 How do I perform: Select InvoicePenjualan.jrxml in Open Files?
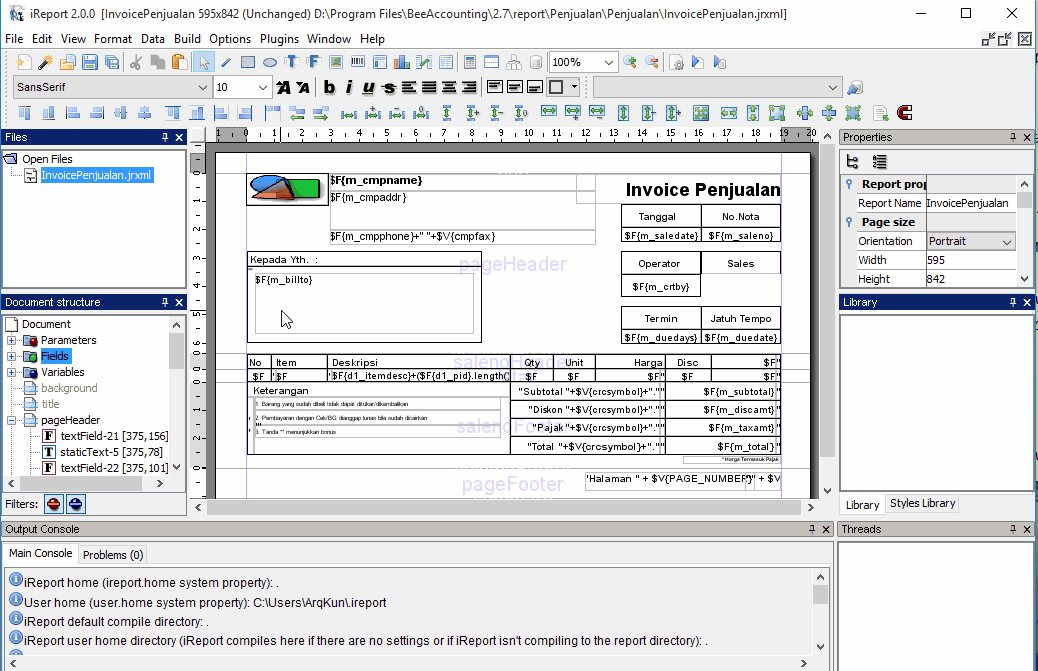[x=96, y=175]
